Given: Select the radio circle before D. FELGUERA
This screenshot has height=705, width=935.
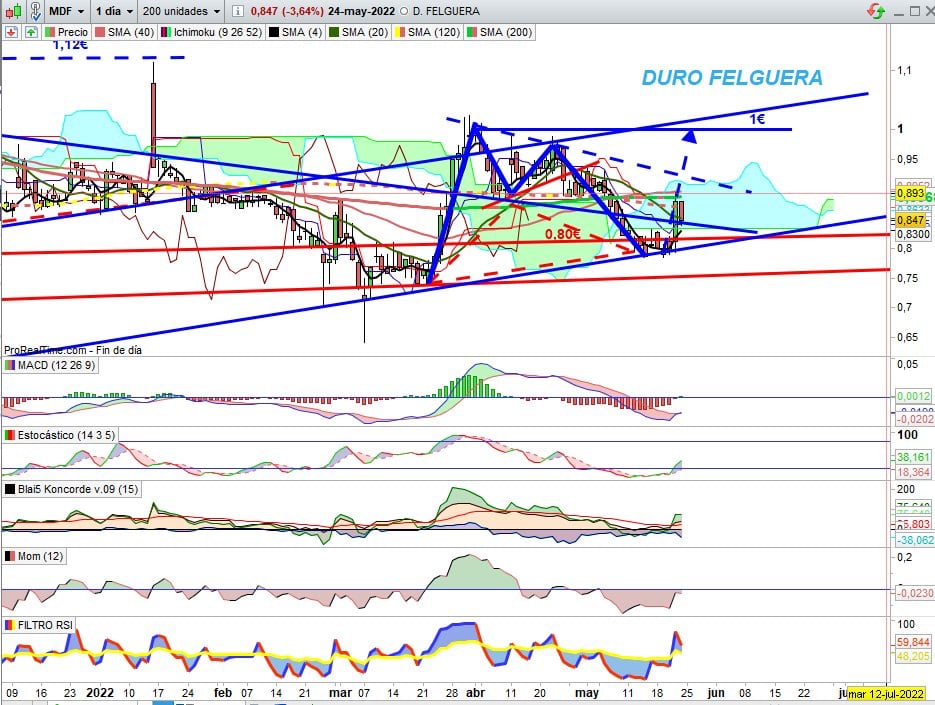Looking at the screenshot, I should tap(405, 11).
